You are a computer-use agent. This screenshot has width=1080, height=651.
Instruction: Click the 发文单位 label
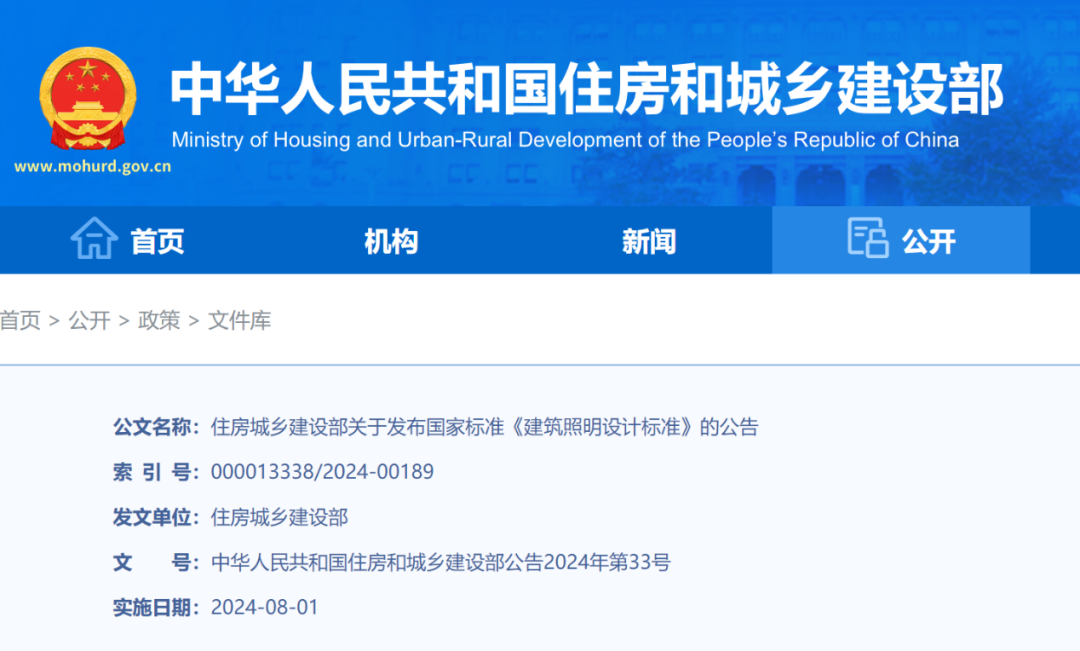156,517
